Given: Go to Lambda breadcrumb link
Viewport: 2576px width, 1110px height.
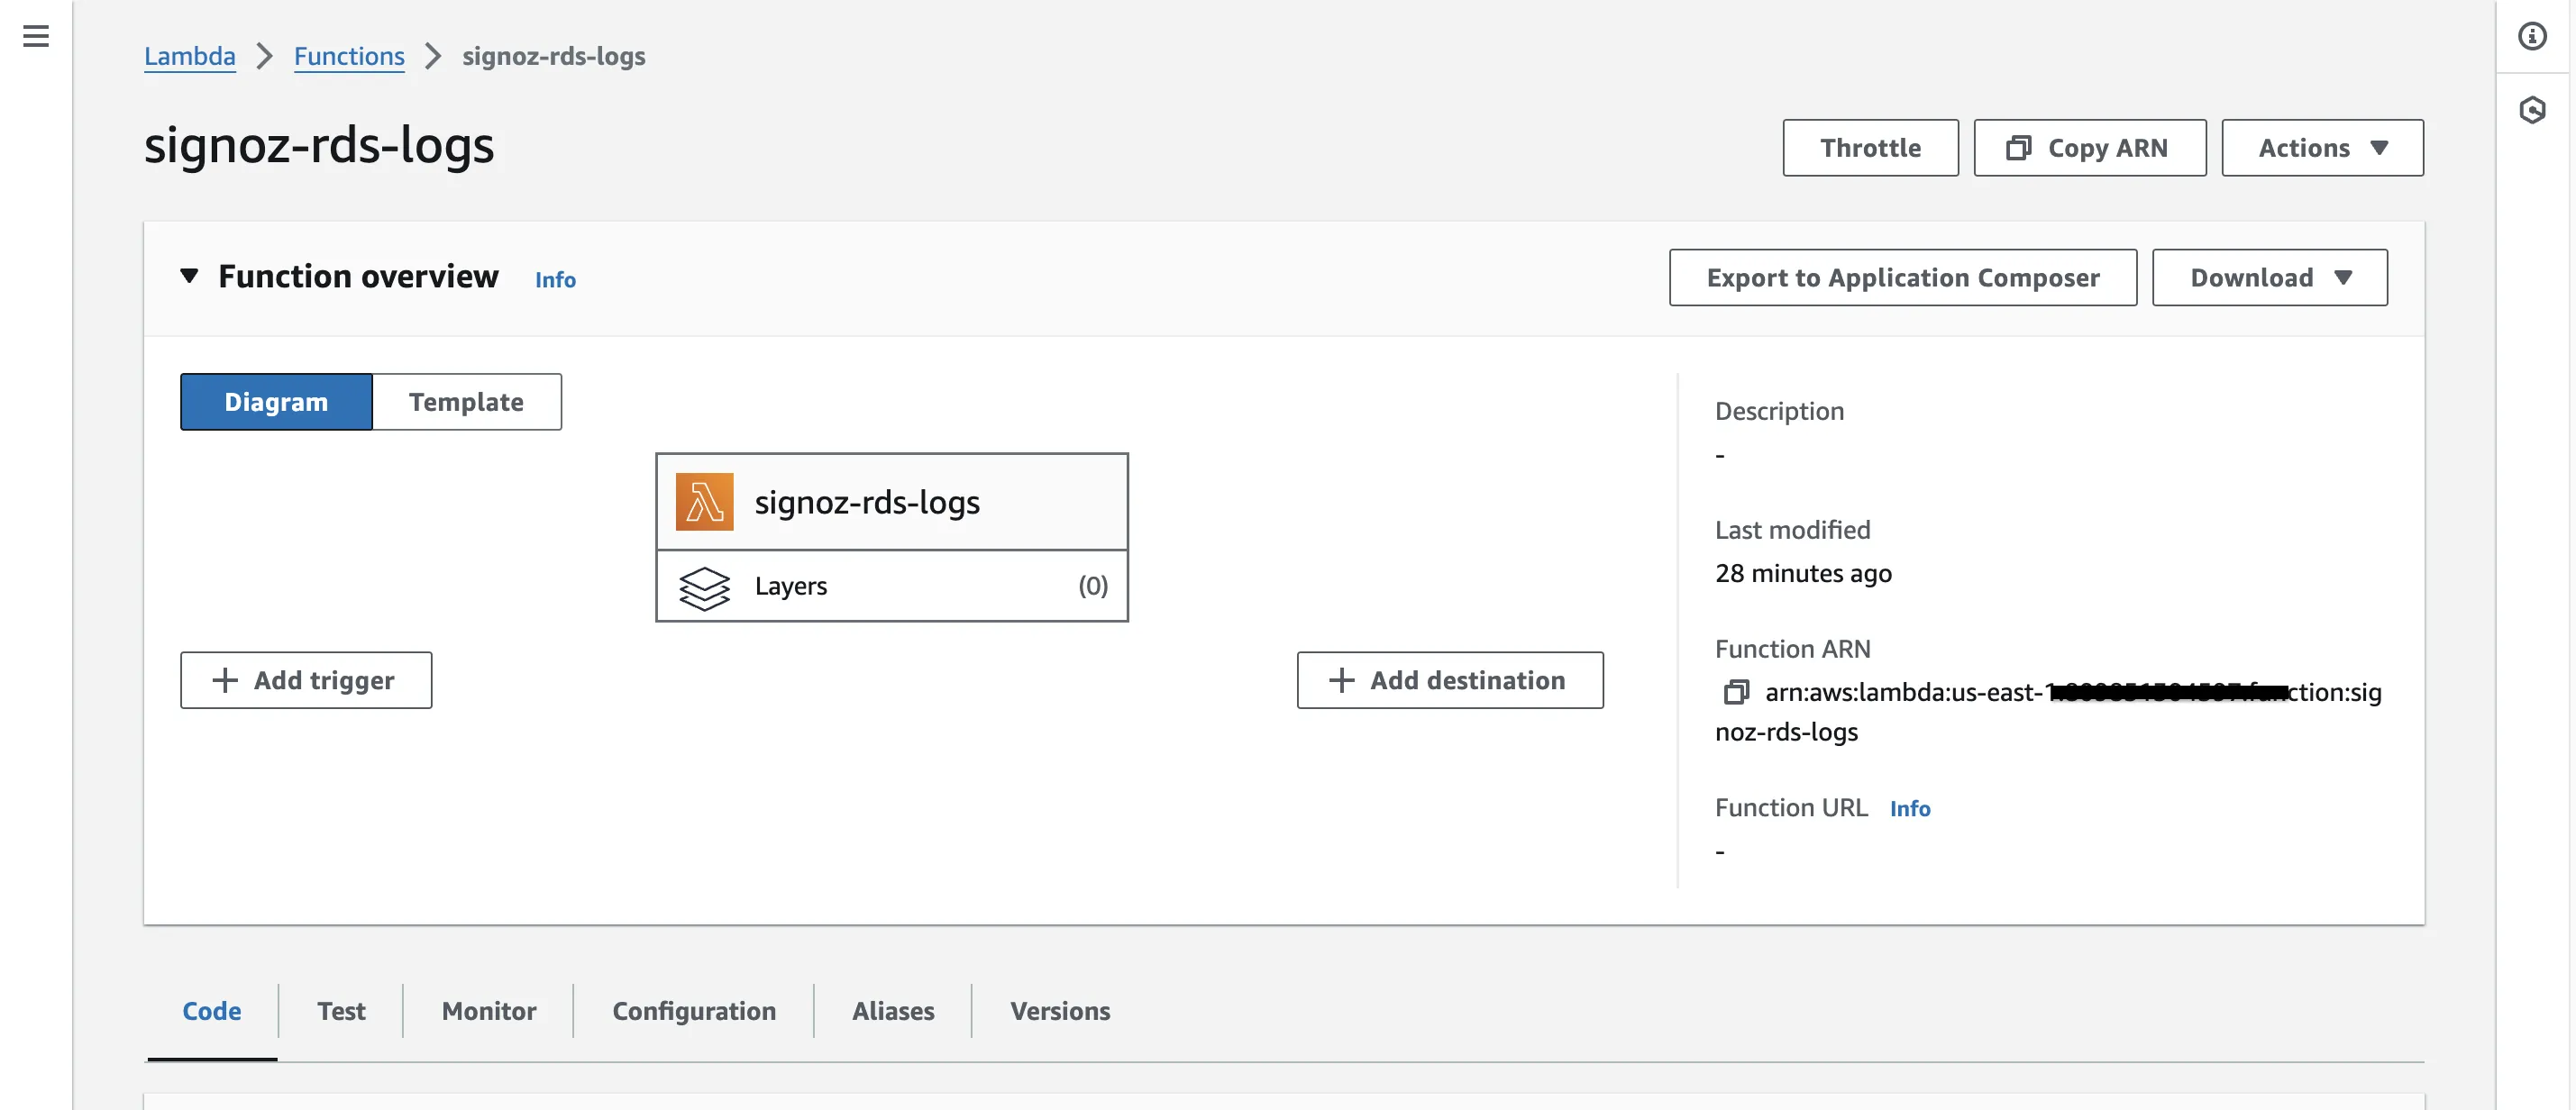Looking at the screenshot, I should coord(190,56).
